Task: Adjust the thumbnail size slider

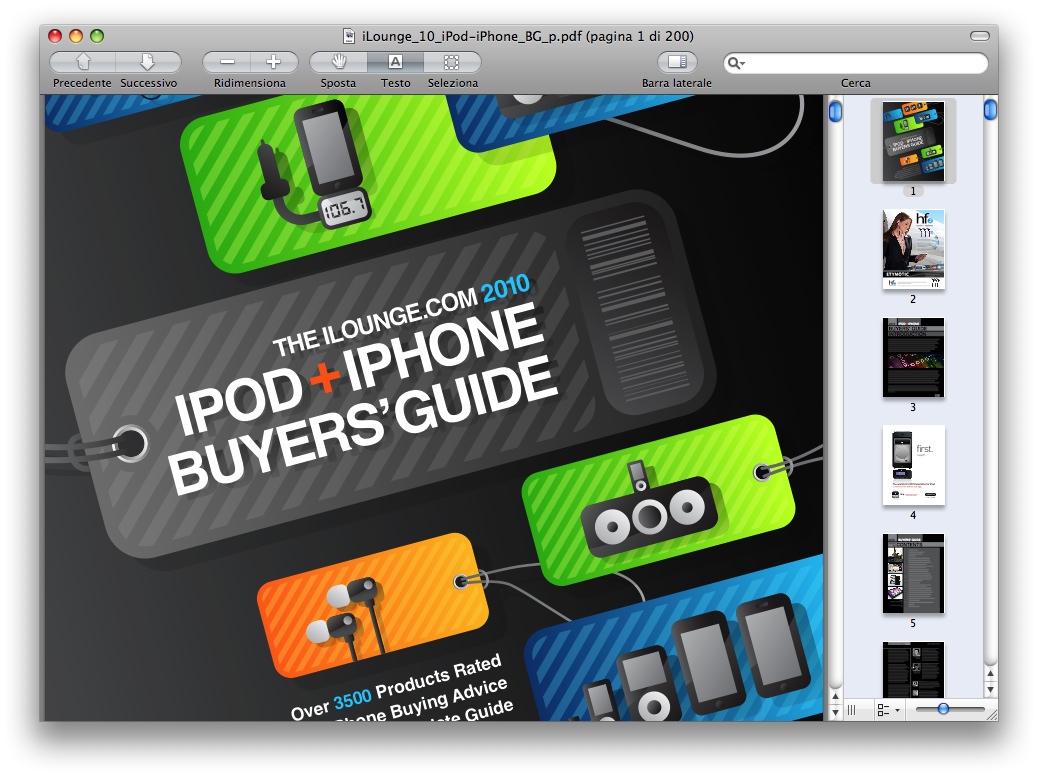Action: click(943, 709)
